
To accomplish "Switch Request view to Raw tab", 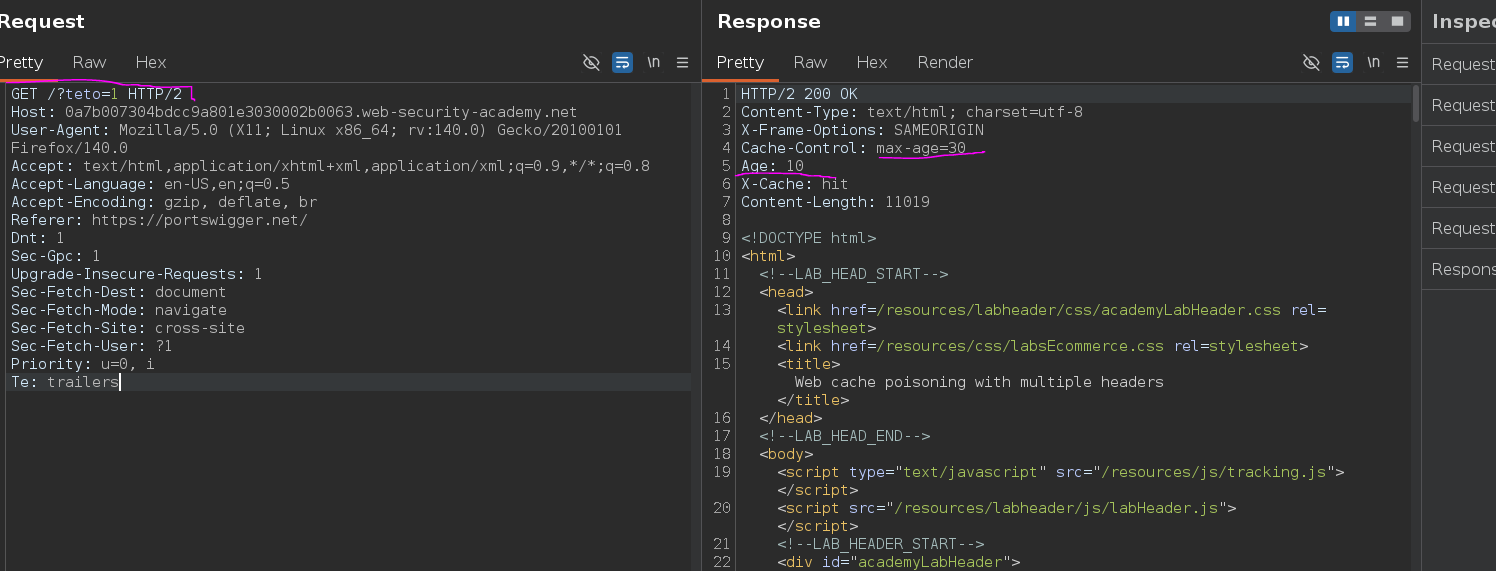I will click(89, 62).
